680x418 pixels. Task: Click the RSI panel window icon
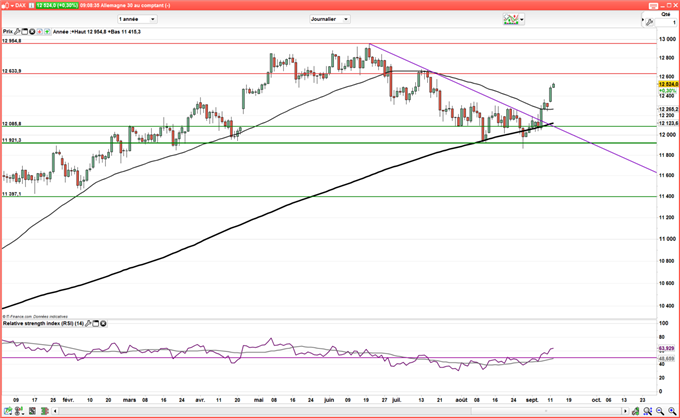tap(96, 323)
